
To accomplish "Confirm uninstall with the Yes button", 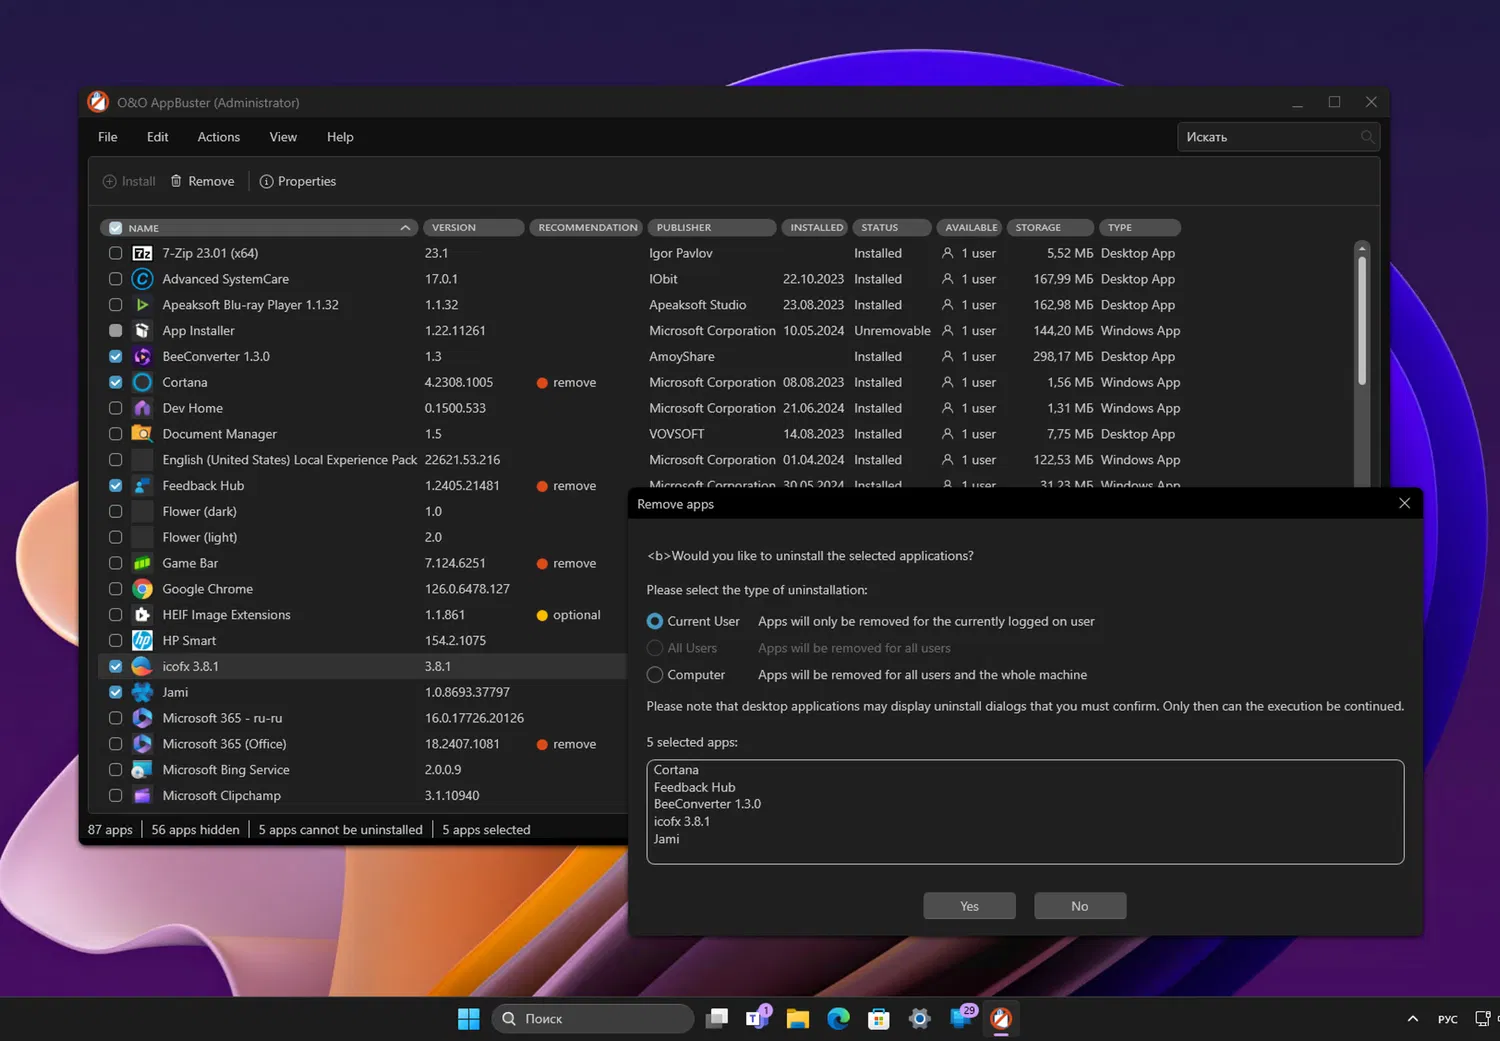I will coord(969,906).
